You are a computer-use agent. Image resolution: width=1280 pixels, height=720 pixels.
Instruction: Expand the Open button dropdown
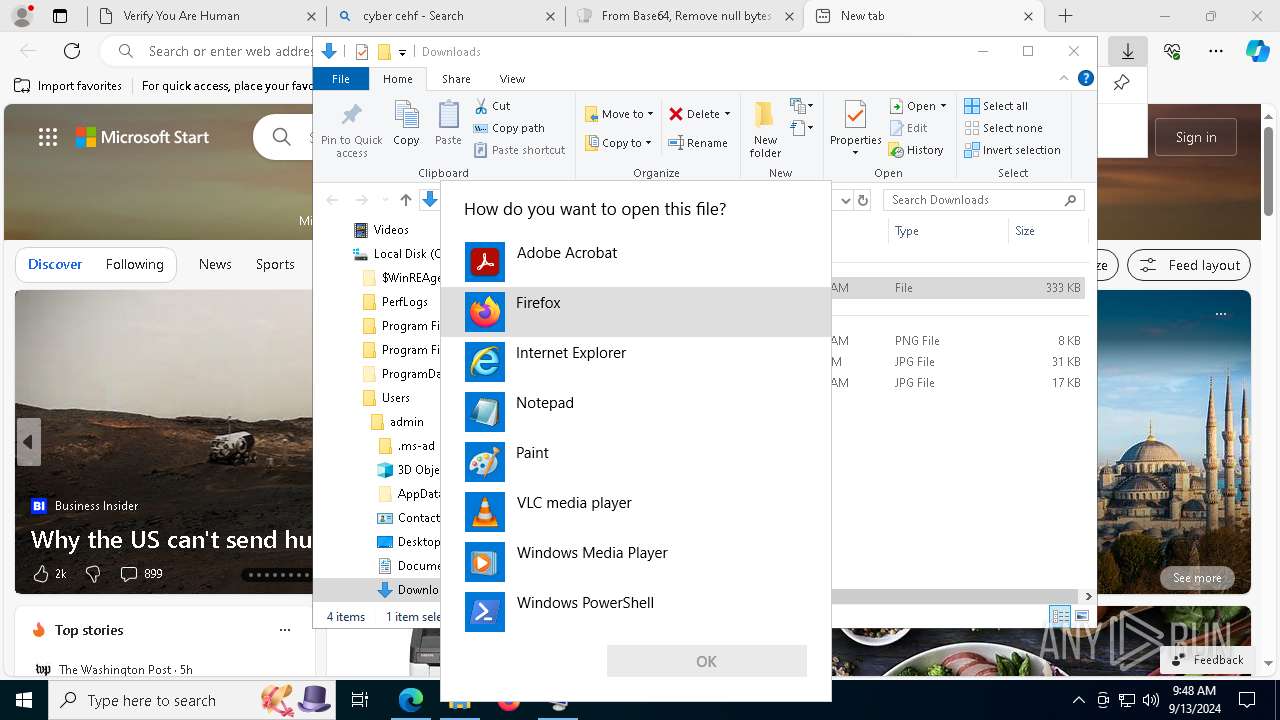click(x=918, y=106)
